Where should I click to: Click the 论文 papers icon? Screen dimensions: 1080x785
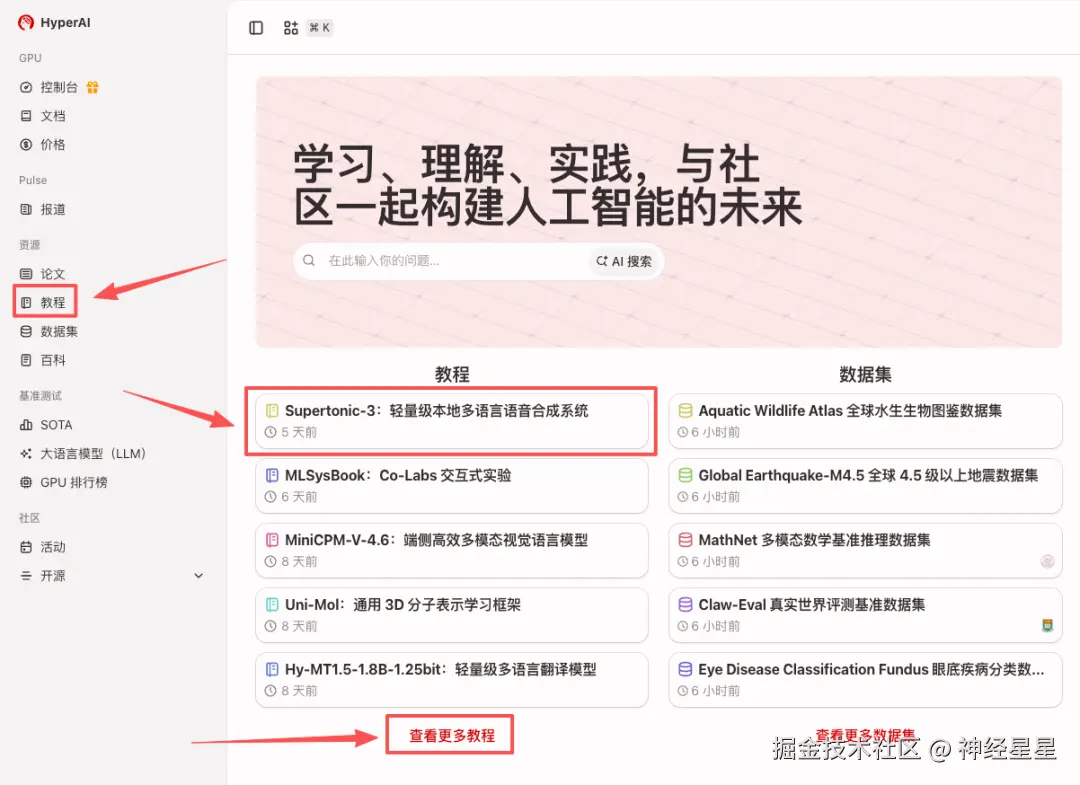(26, 274)
